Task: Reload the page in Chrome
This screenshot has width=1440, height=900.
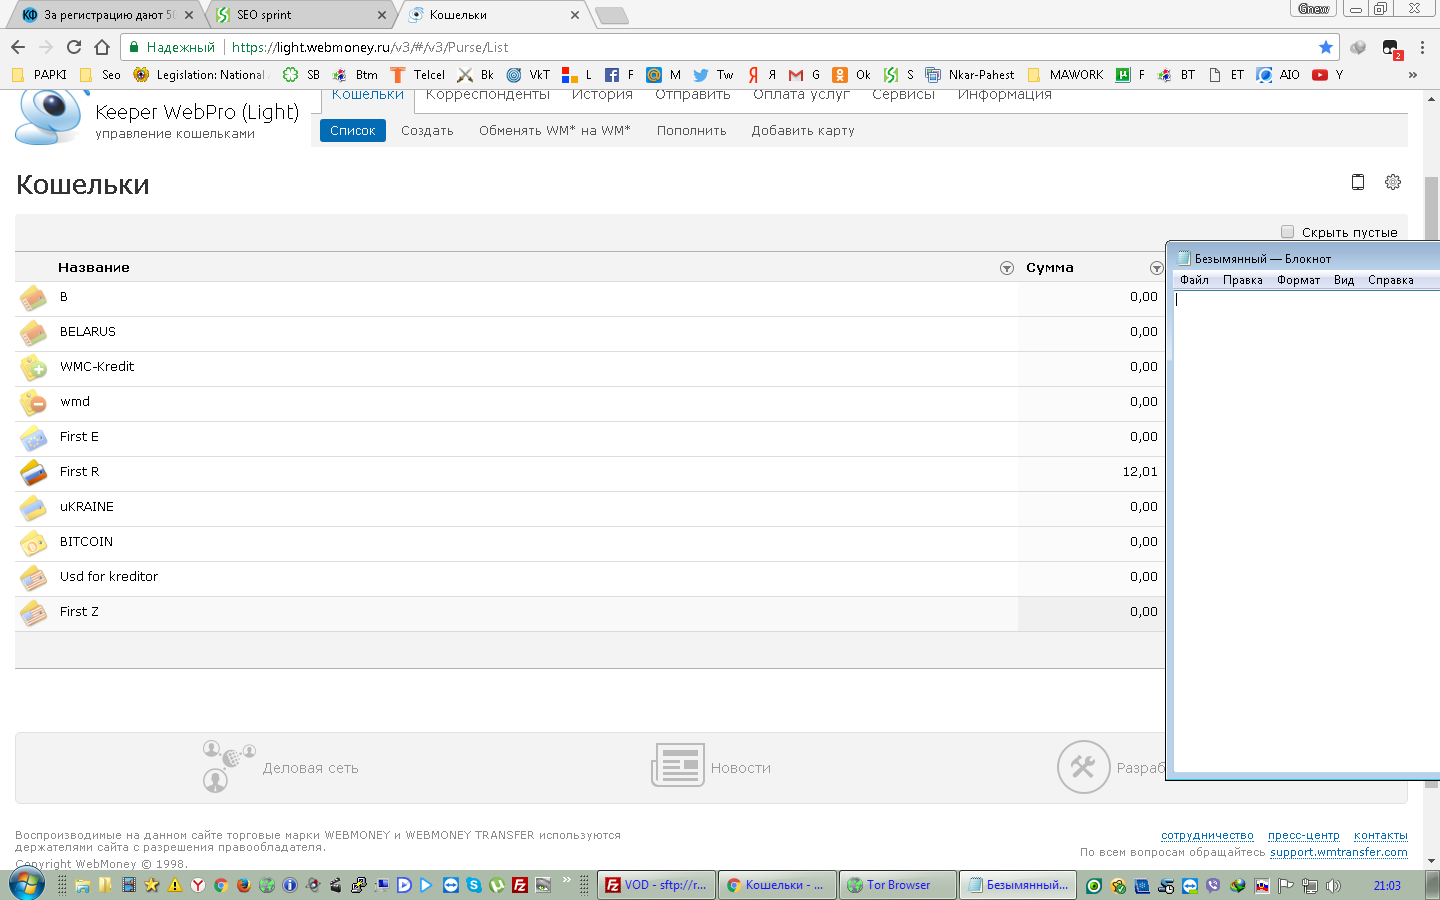Action: 74,47
